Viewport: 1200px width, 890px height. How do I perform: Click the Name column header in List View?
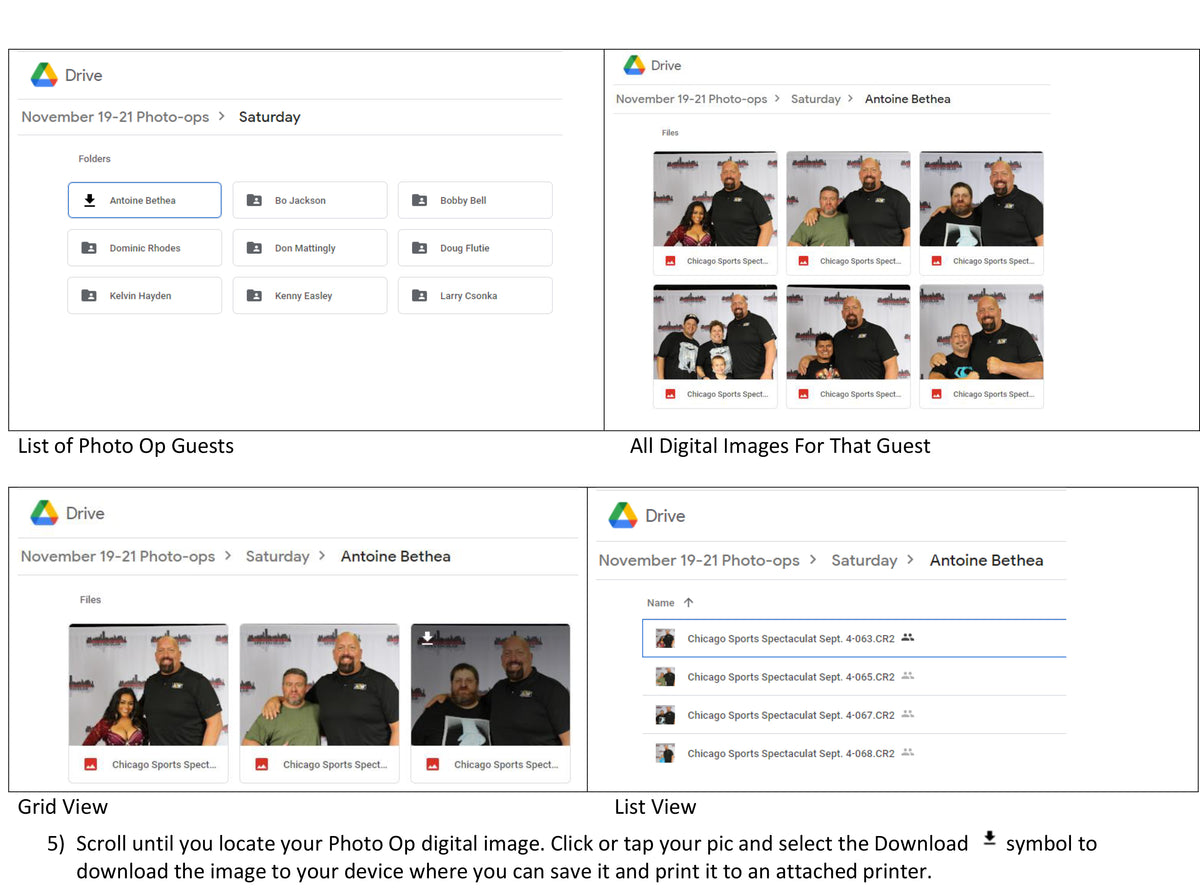pos(661,603)
